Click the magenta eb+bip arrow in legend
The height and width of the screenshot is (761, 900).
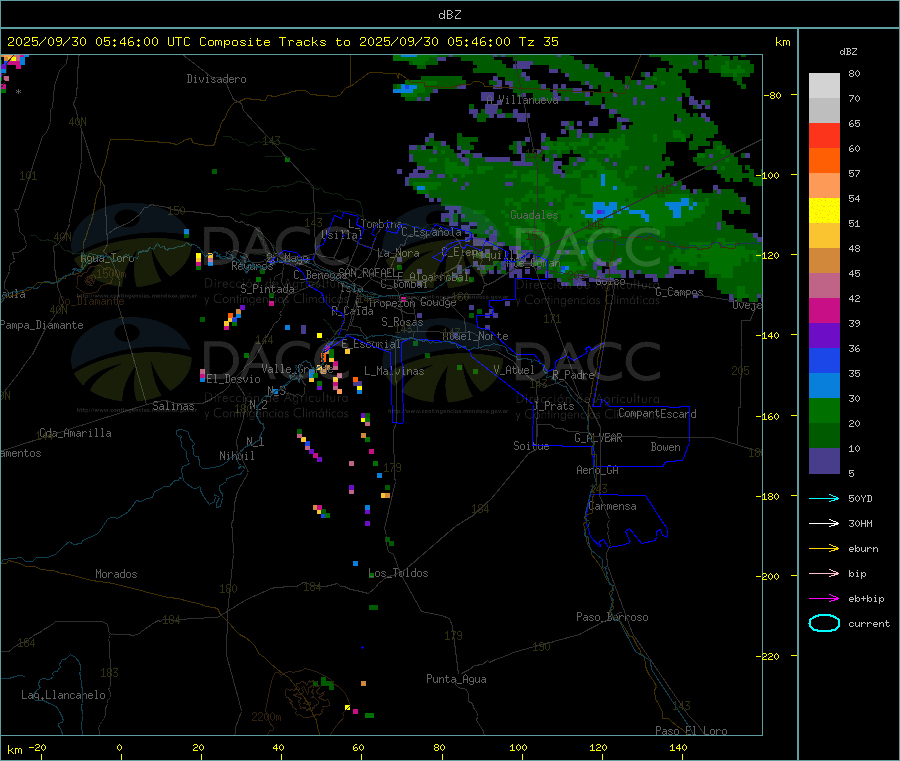coord(824,599)
